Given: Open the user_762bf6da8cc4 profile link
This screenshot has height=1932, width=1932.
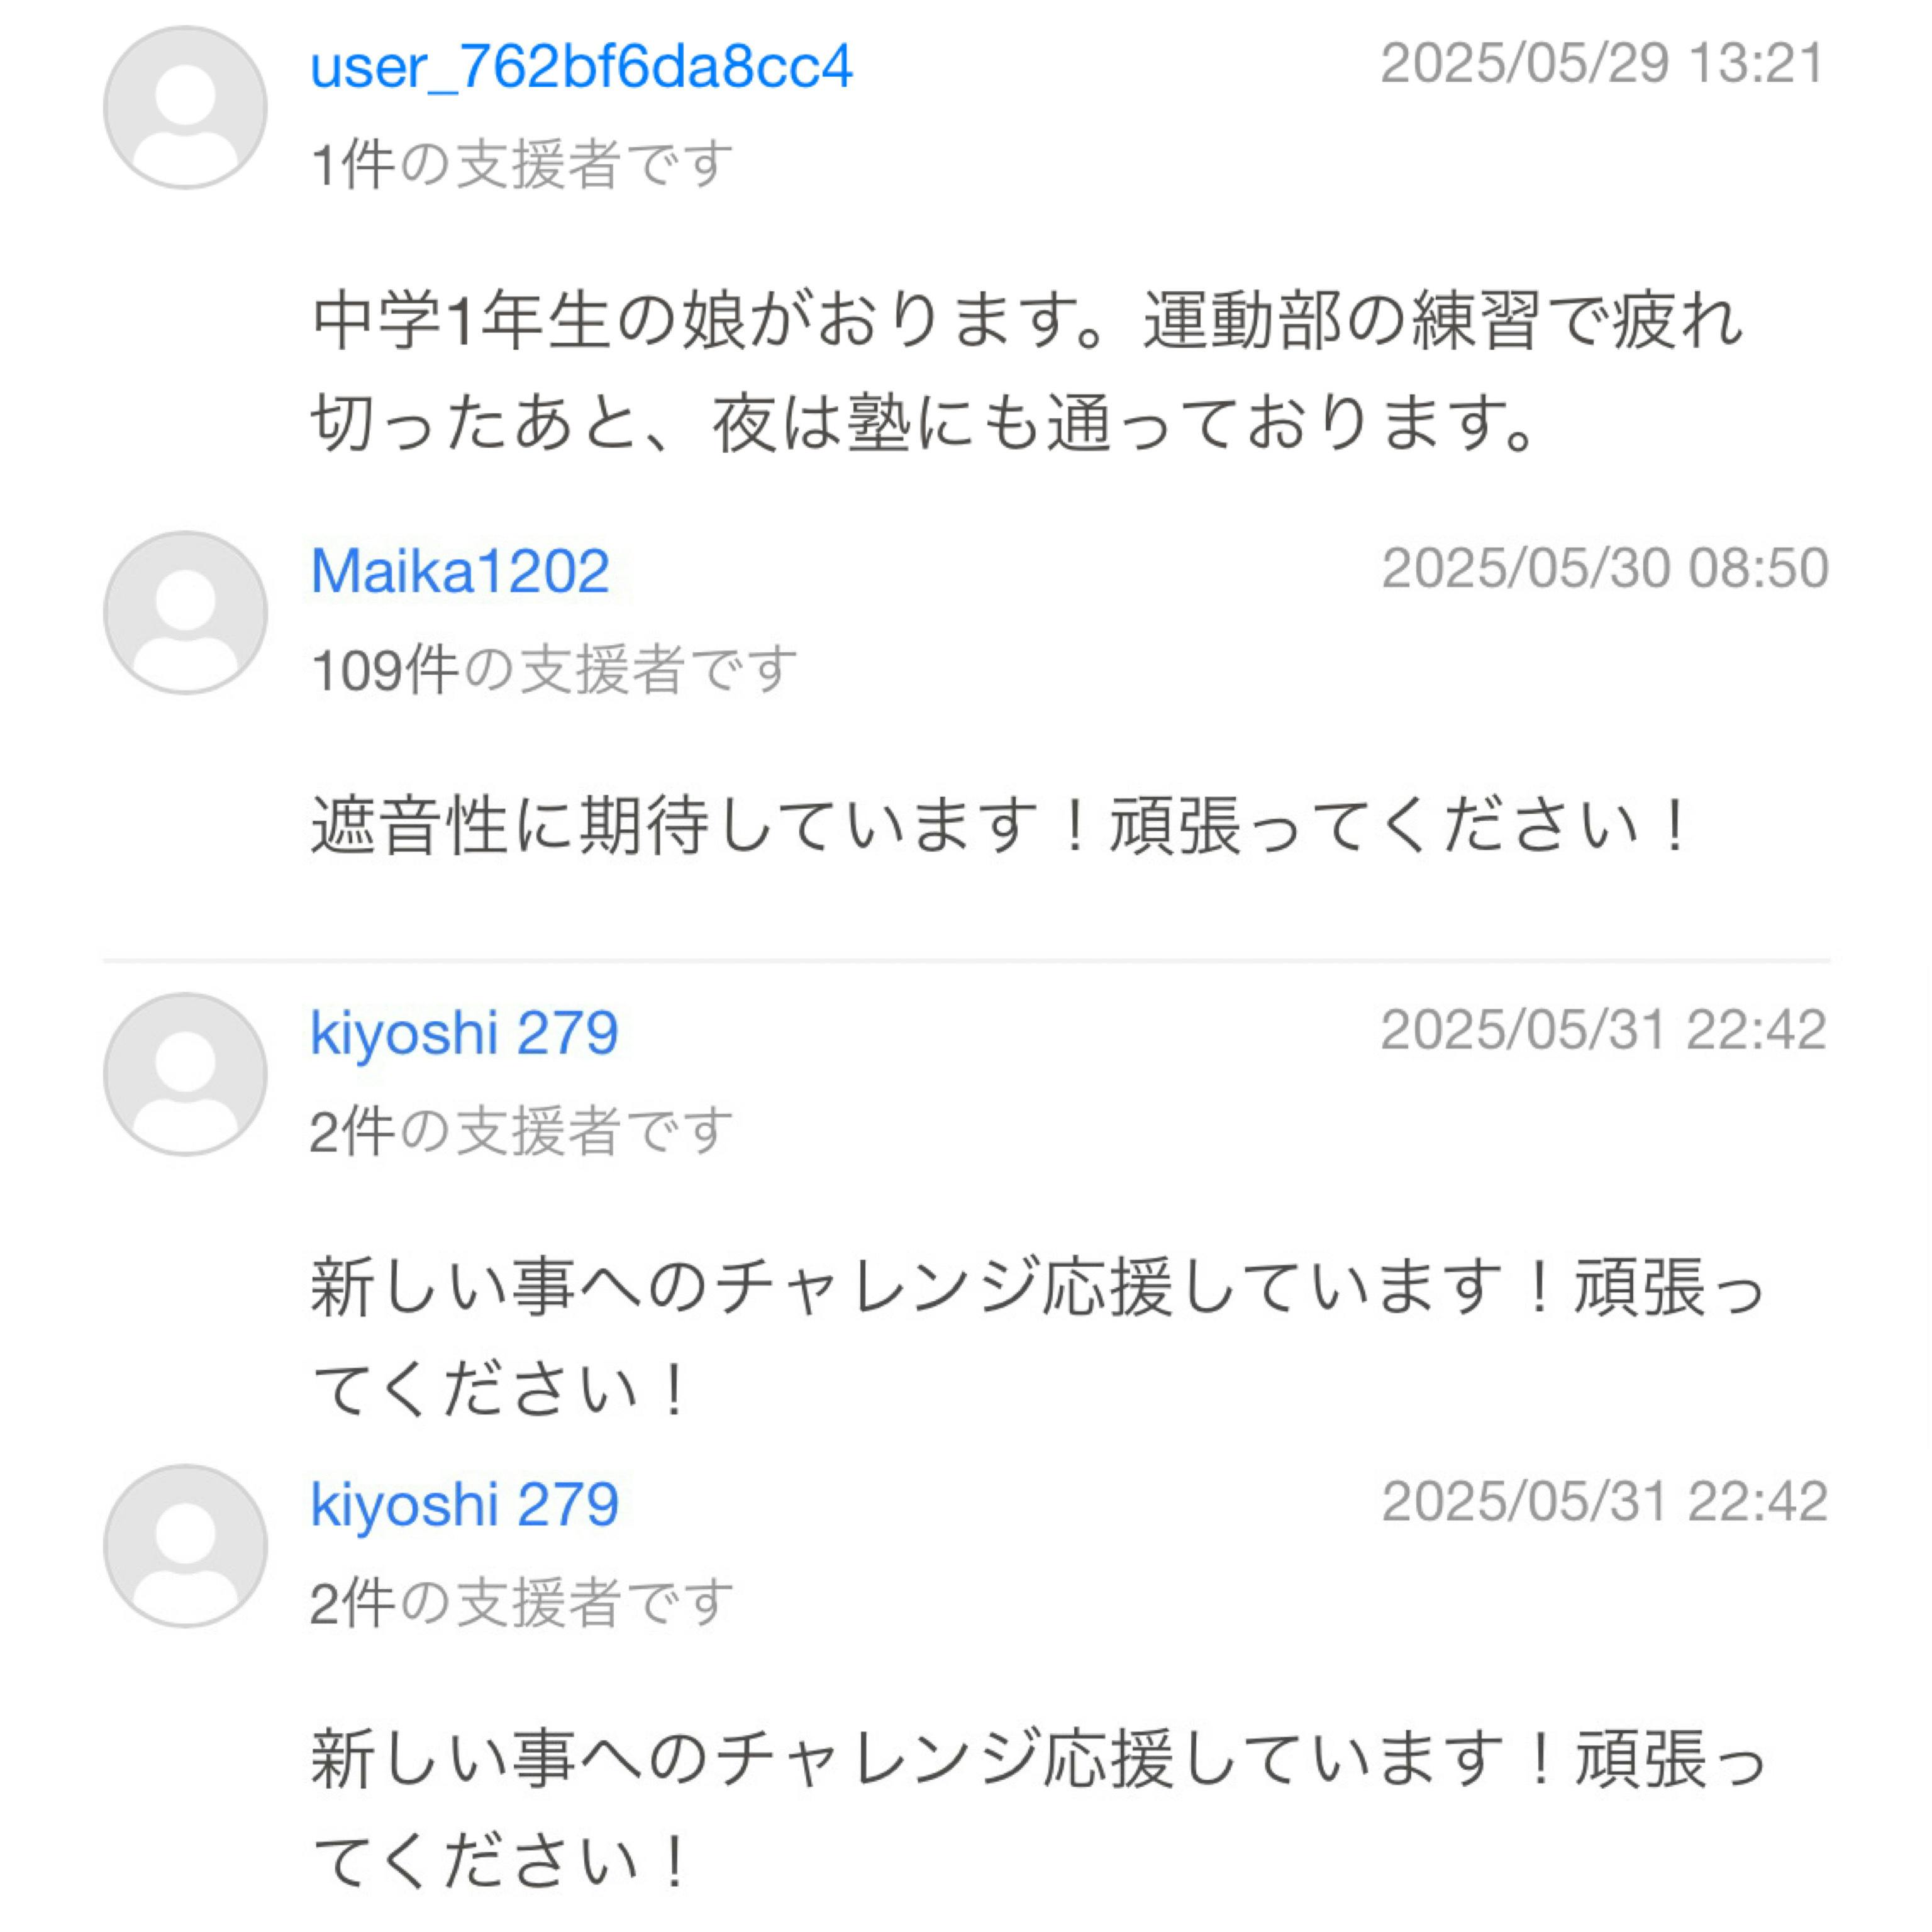Looking at the screenshot, I should pos(581,66).
